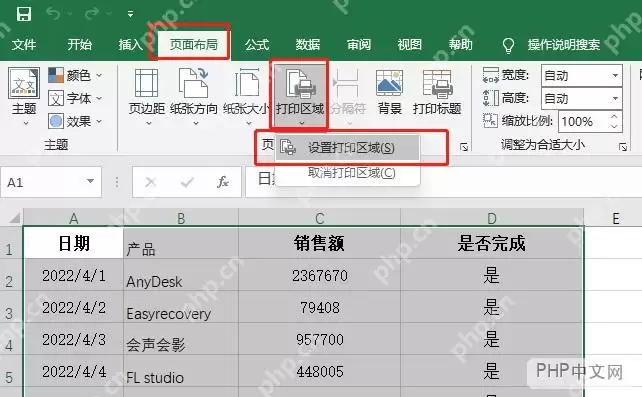Open the 字体 theme fonts dropdown
The height and width of the screenshot is (397, 642).
[x=75, y=98]
